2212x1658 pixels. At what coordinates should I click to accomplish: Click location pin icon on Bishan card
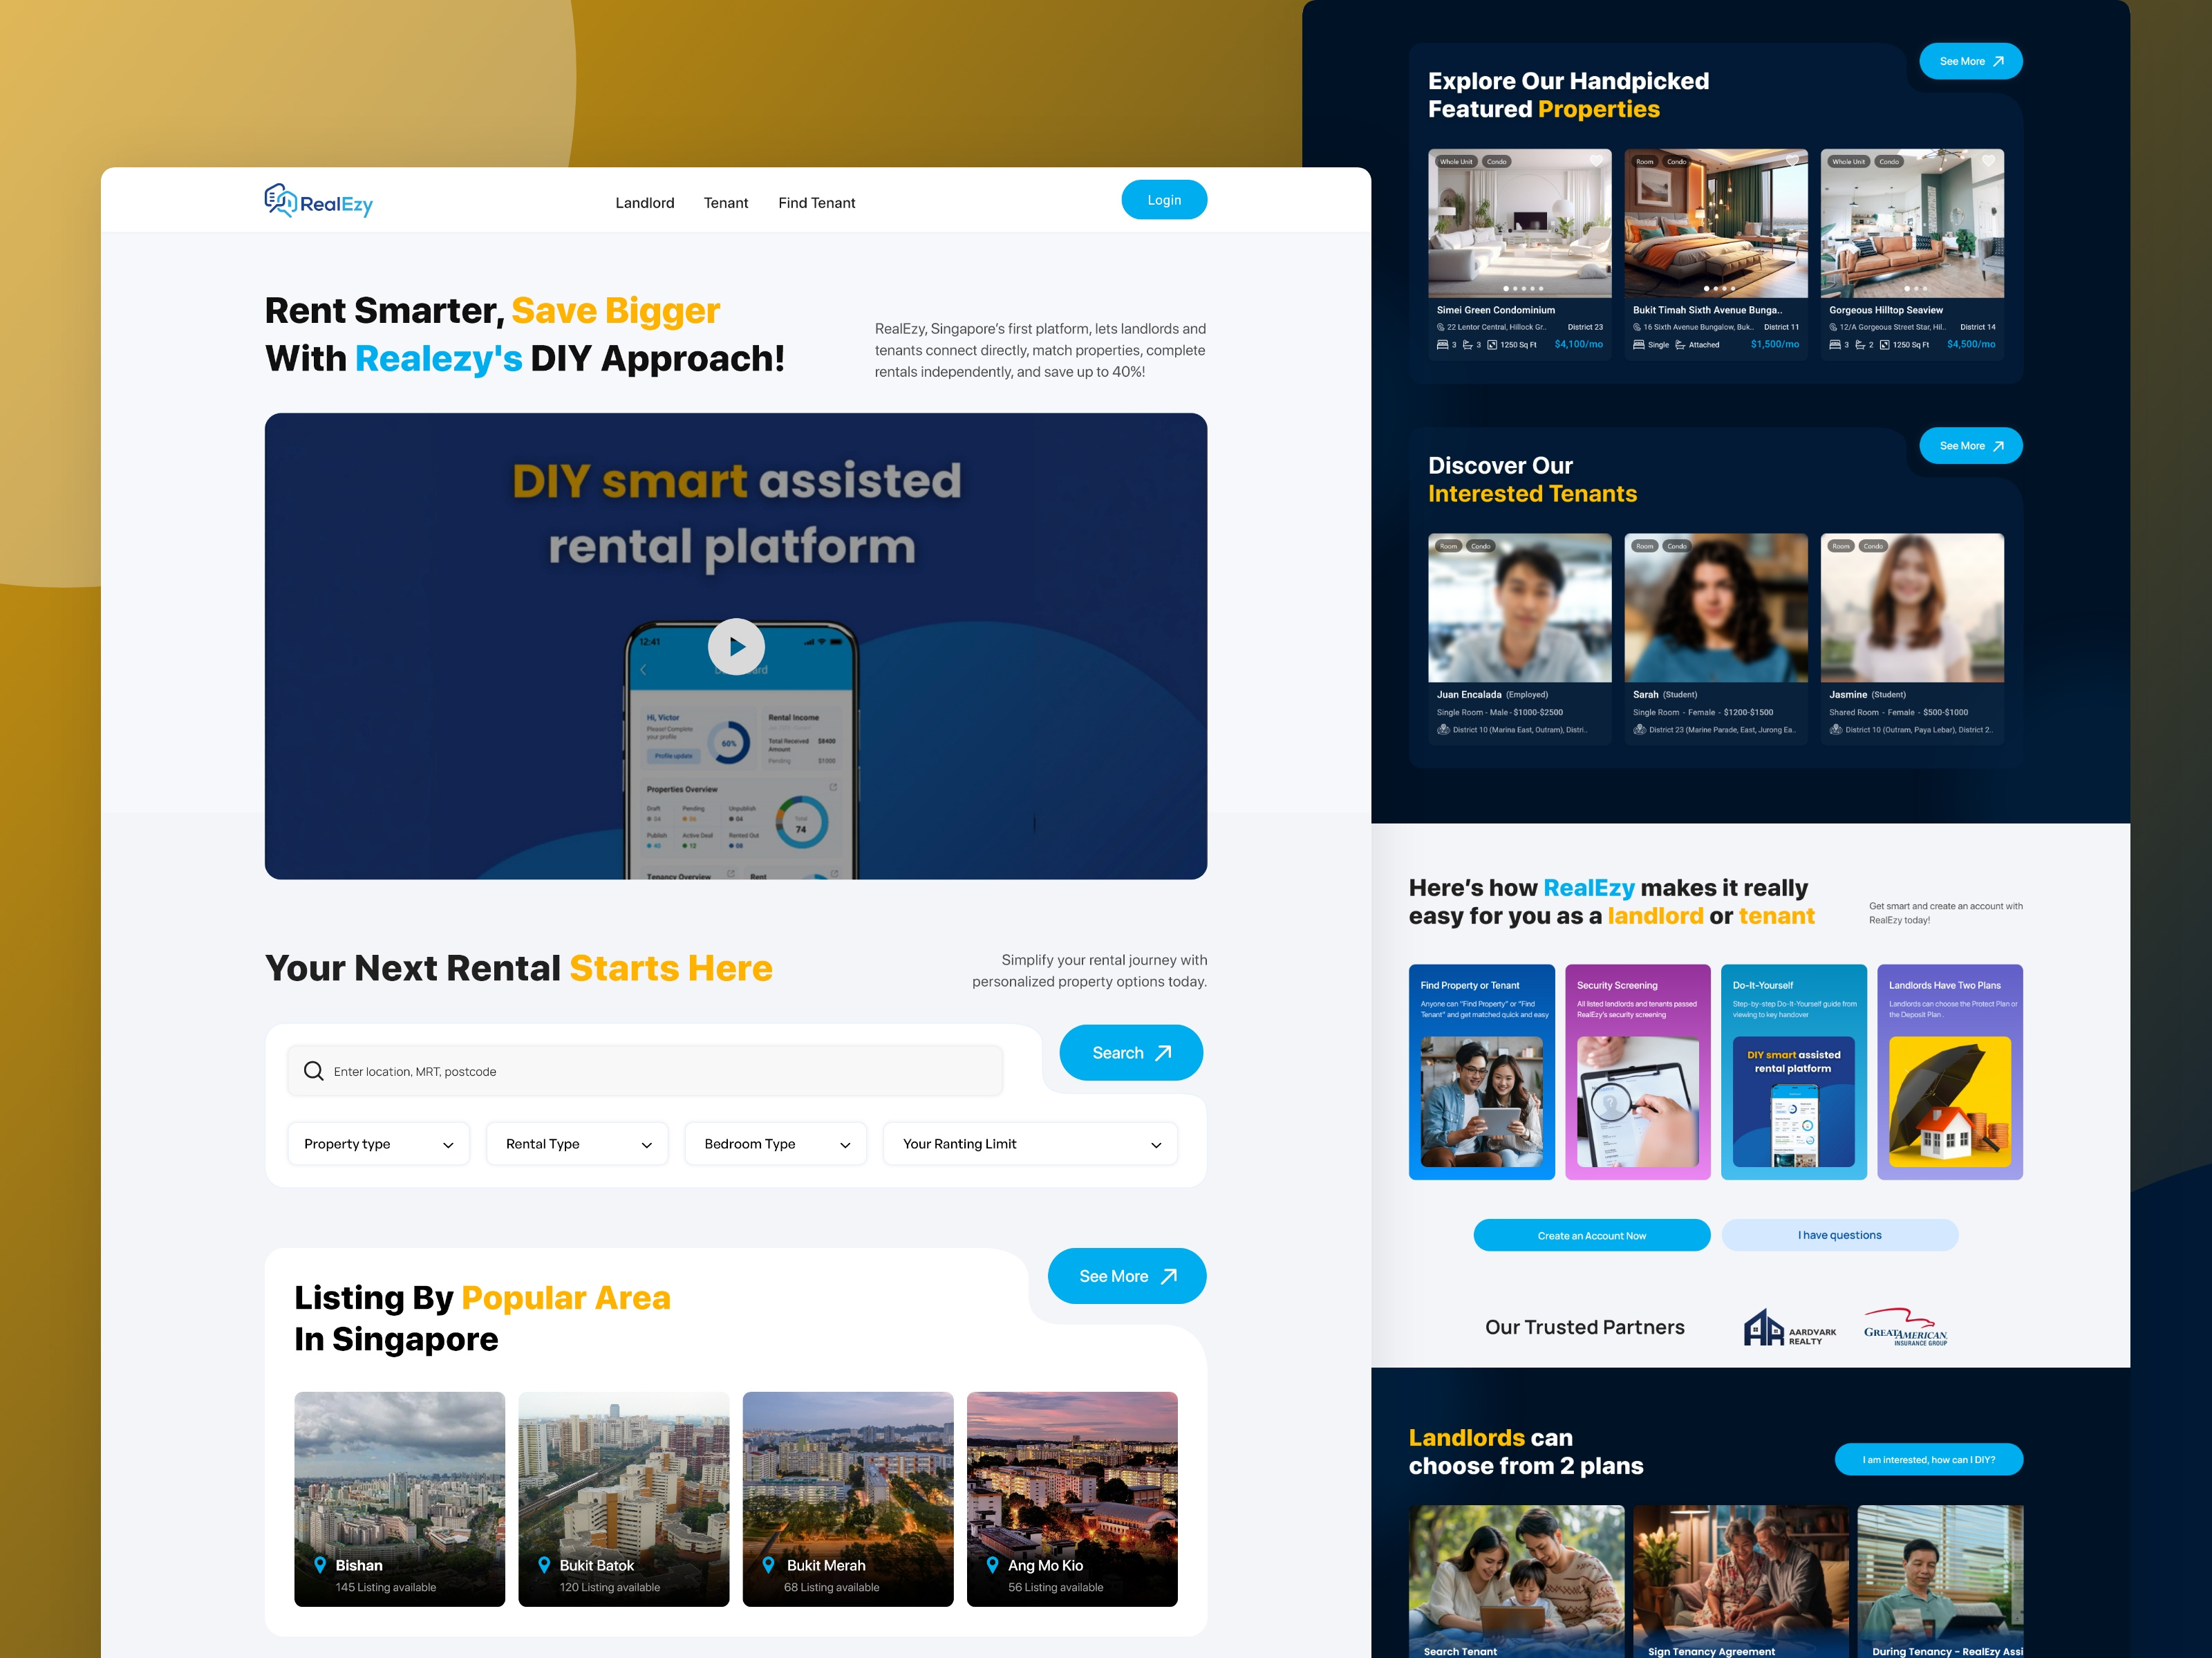[320, 1565]
